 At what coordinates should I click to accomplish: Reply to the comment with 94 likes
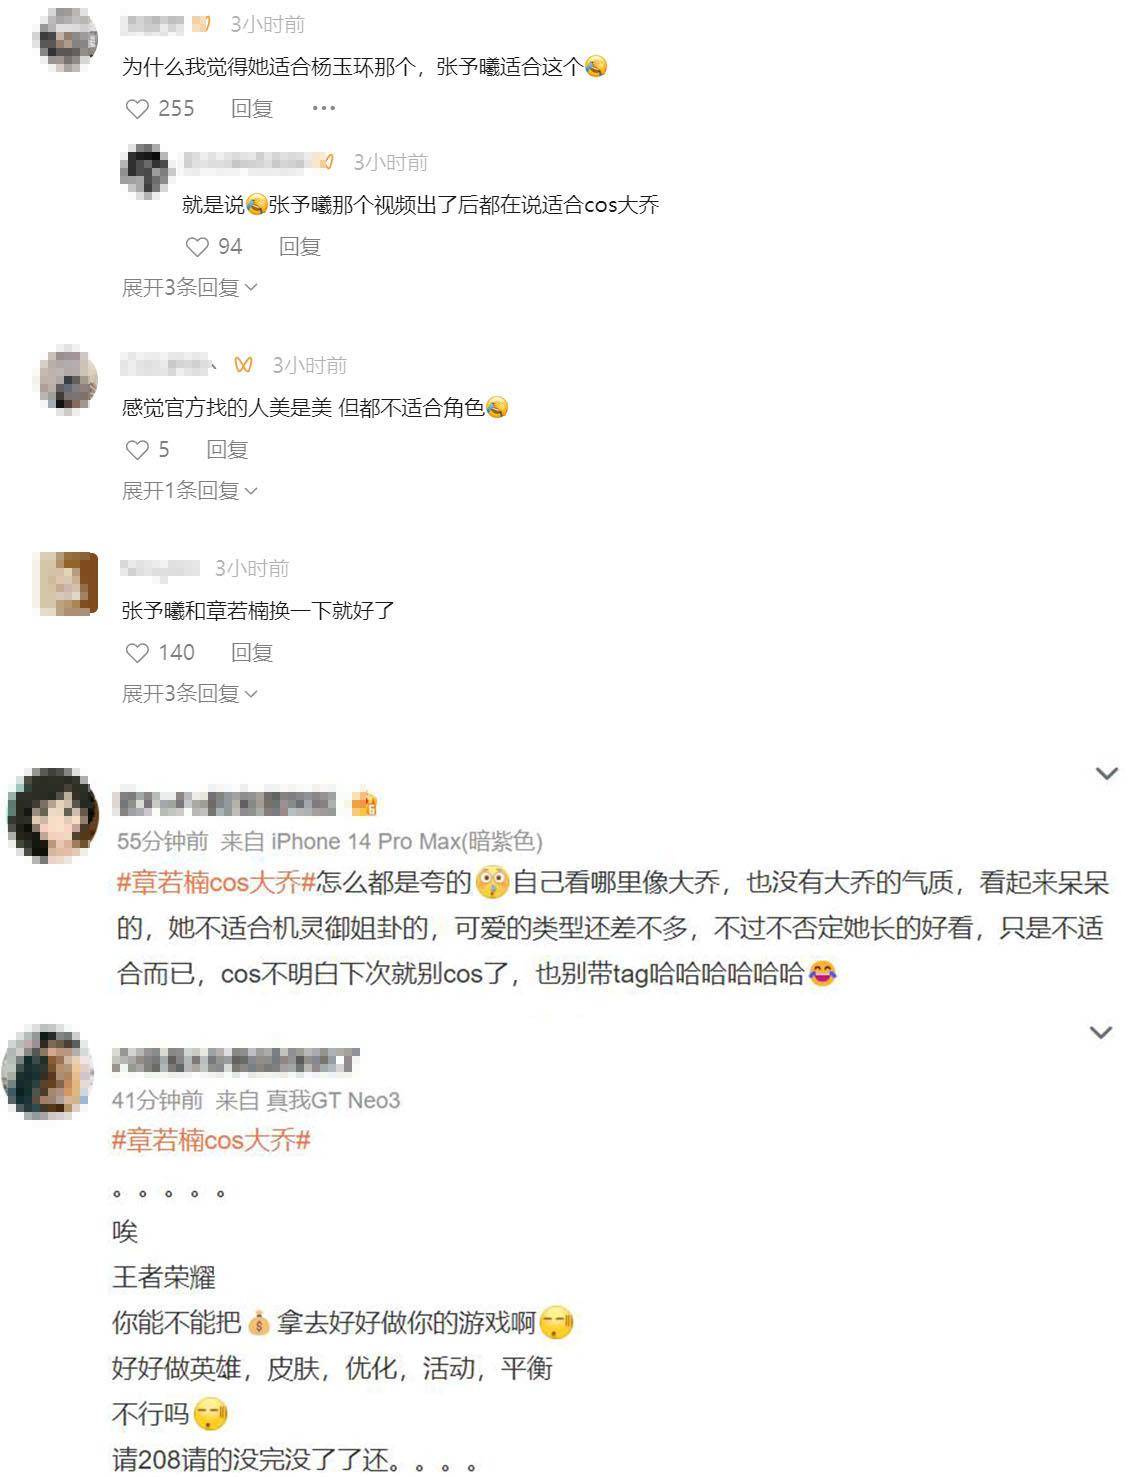coord(299,247)
